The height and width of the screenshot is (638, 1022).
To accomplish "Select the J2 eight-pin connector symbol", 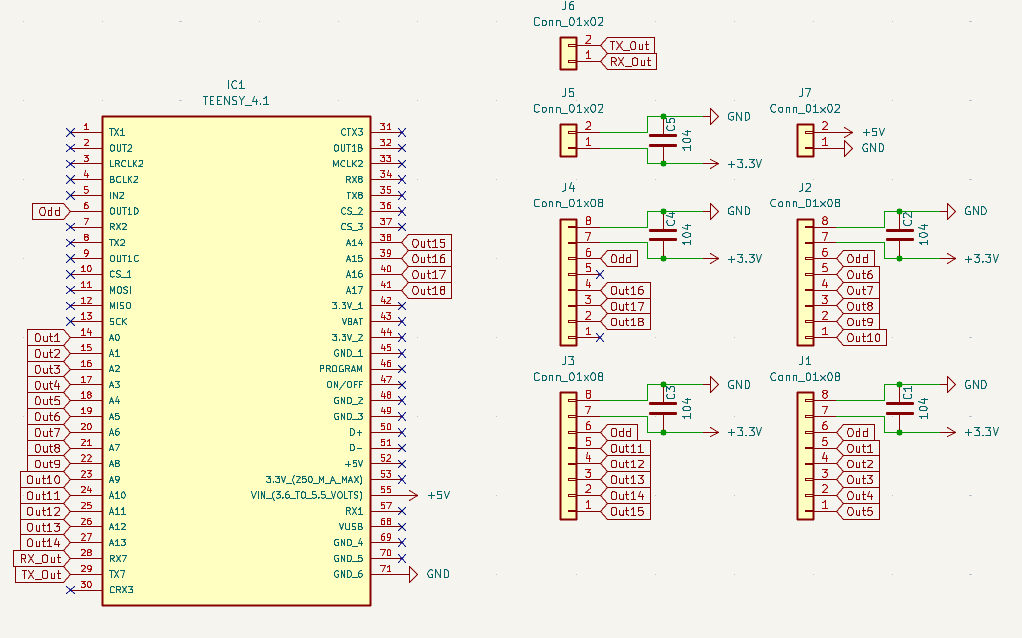I will click(805, 282).
